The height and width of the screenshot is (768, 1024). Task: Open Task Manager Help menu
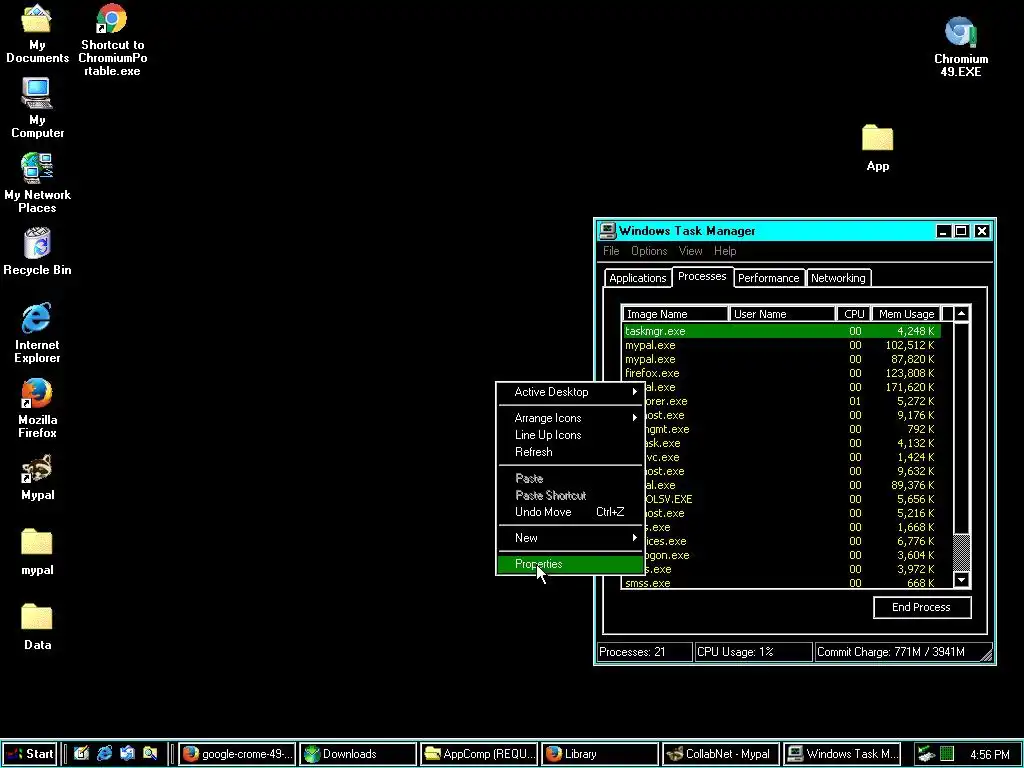[x=725, y=251]
